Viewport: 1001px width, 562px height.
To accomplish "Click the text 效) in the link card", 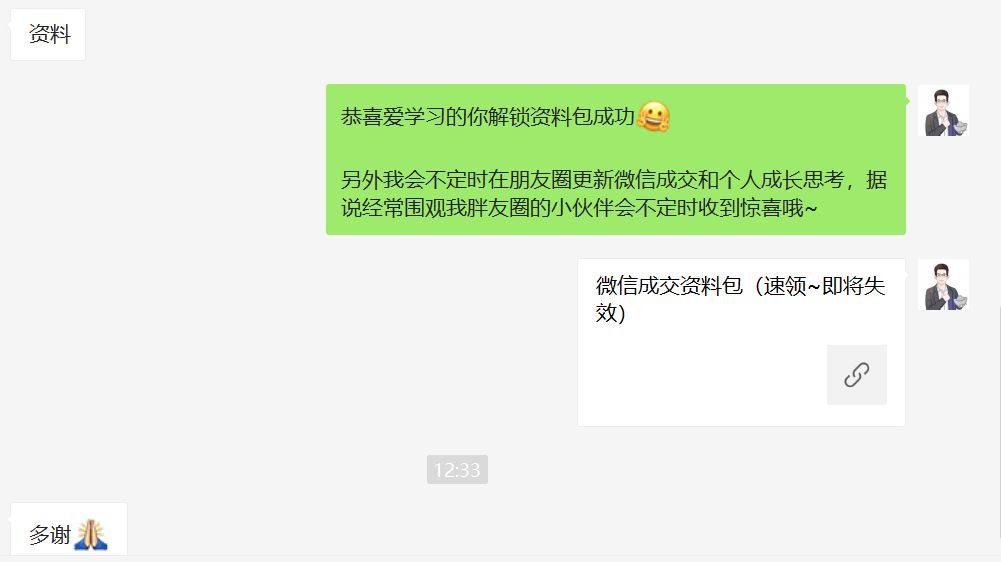I will coord(610,313).
